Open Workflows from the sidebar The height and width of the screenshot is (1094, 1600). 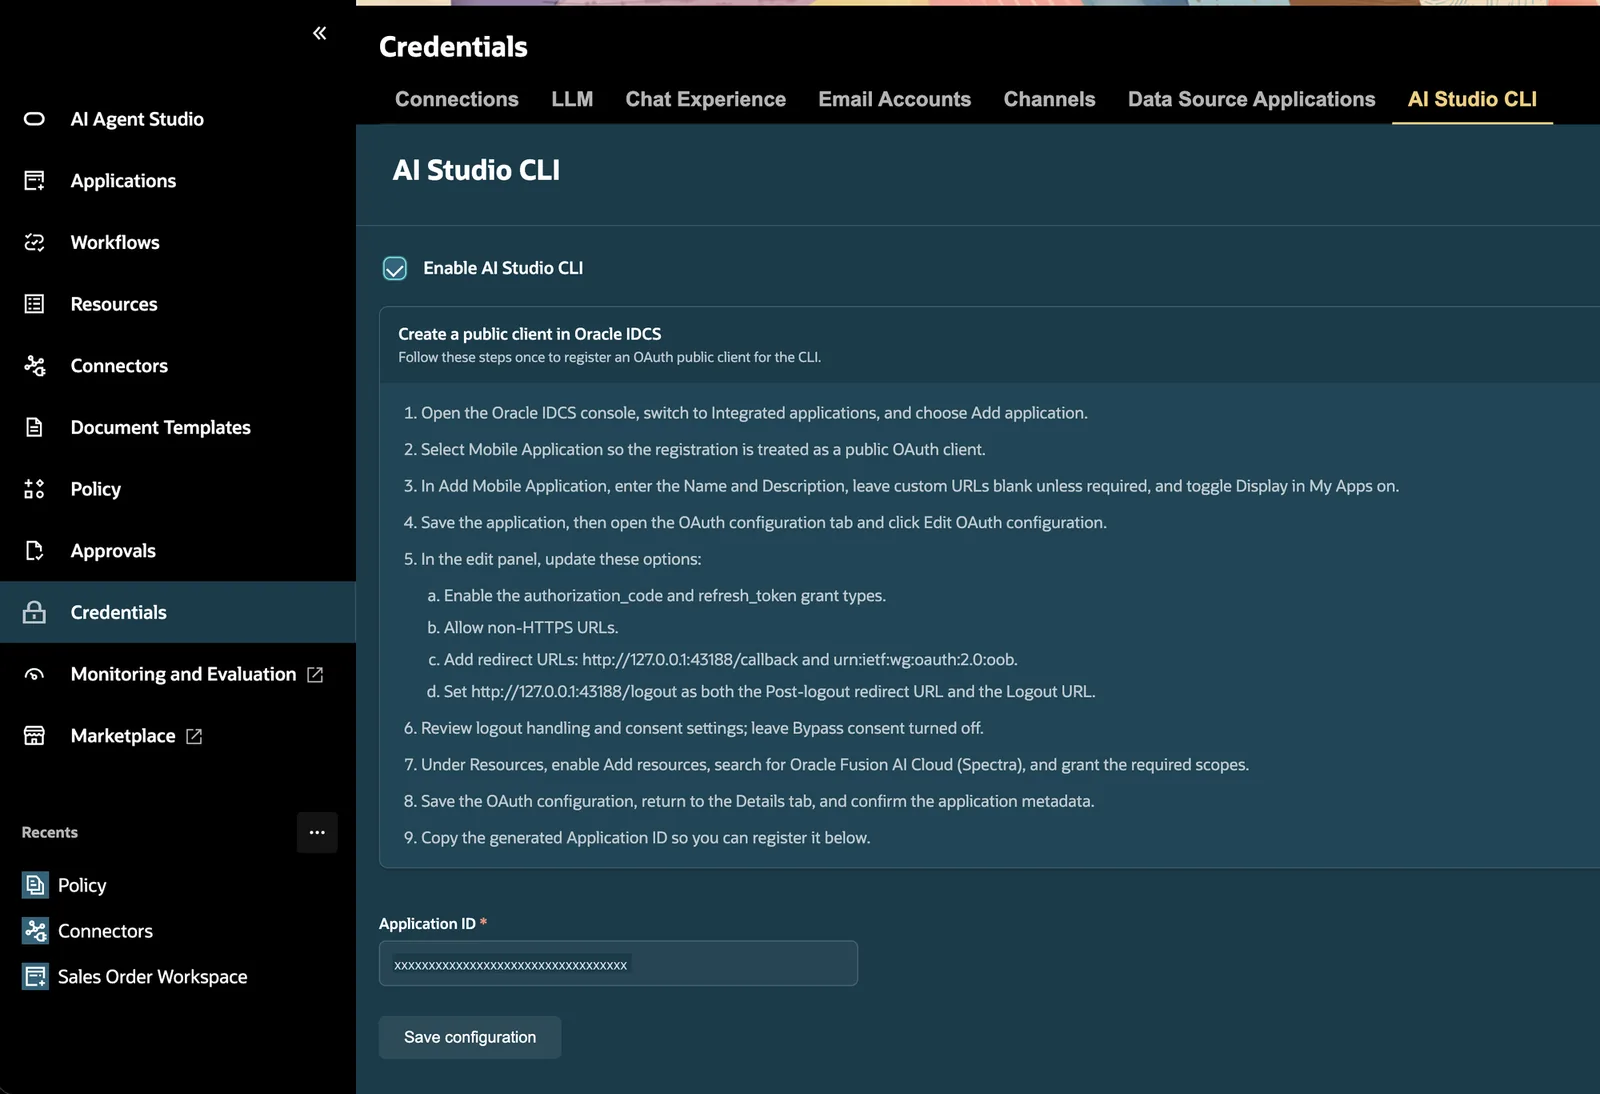coord(115,242)
